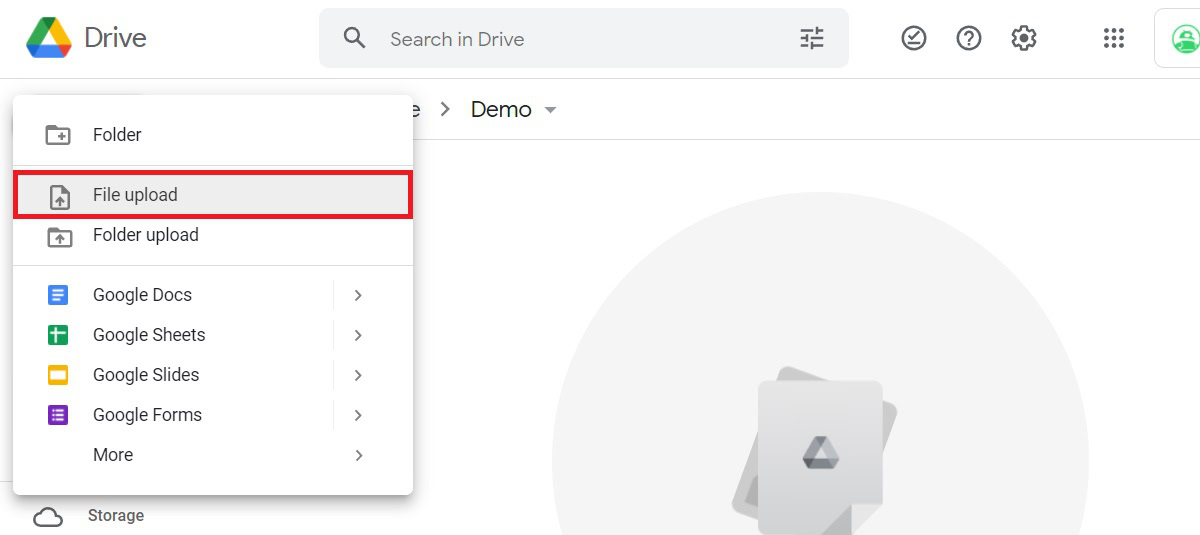Click the purple Google Forms icon
Image resolution: width=1200 pixels, height=535 pixels.
[x=58, y=415]
